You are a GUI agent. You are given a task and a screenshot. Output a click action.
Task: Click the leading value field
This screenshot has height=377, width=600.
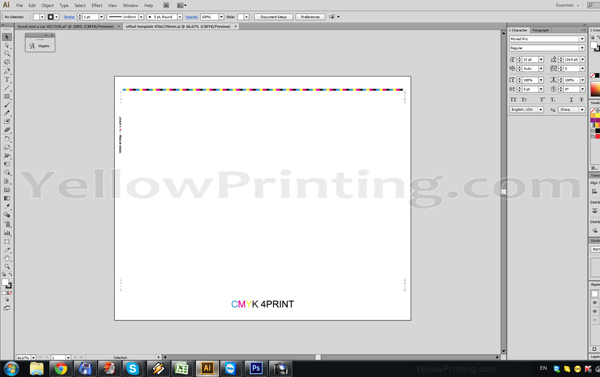[571, 60]
